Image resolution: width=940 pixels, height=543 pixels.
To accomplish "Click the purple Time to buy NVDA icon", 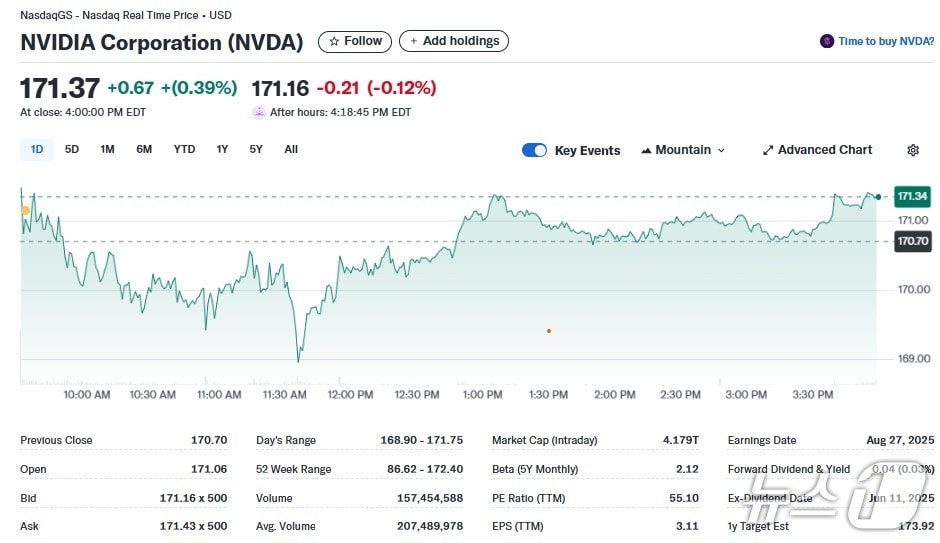I will point(826,42).
